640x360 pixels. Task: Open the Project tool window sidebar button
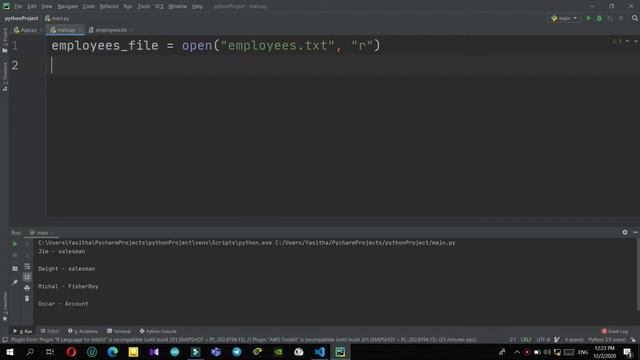pyautogui.click(x=5, y=40)
